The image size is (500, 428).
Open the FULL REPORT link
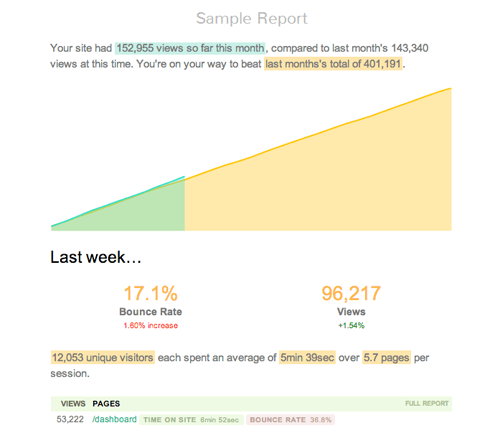[x=427, y=403]
